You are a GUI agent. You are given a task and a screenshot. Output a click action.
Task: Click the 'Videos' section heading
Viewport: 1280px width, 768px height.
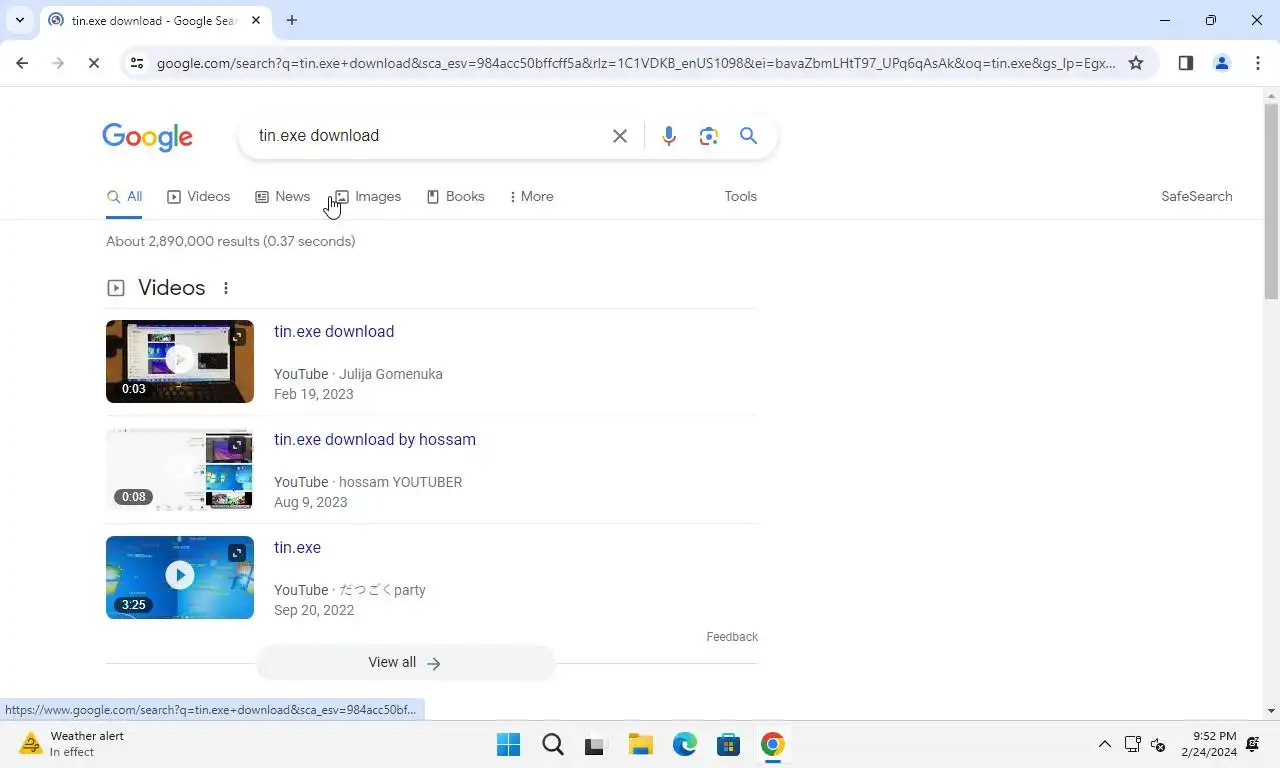(172, 288)
